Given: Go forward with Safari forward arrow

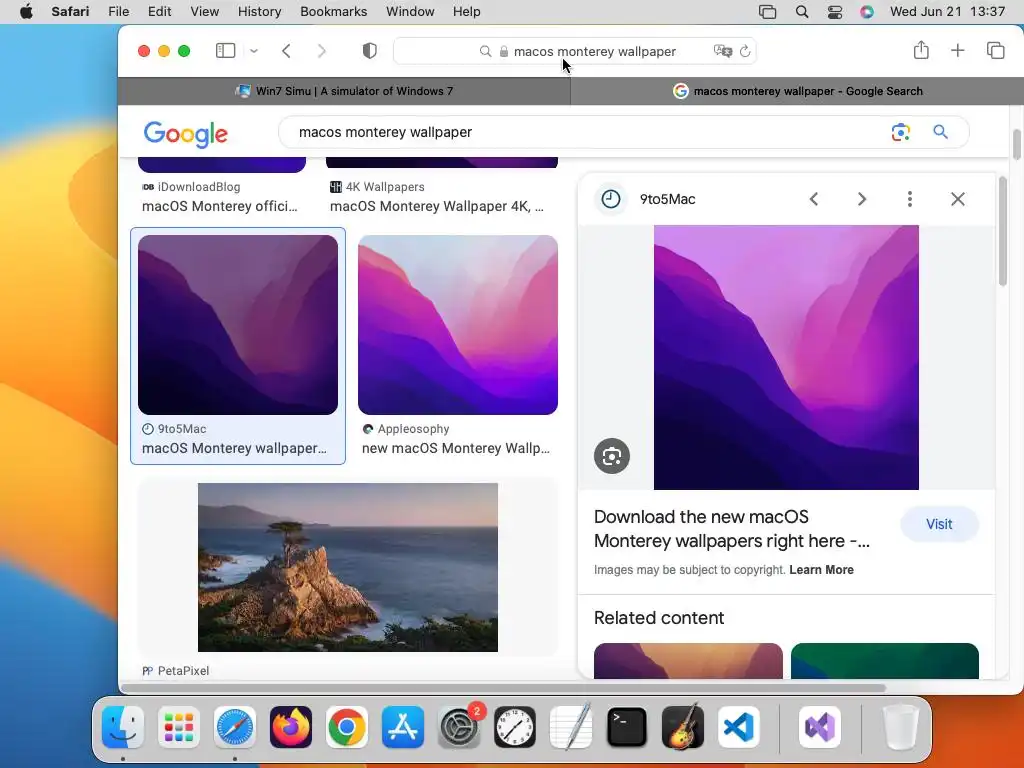Looking at the screenshot, I should point(321,51).
